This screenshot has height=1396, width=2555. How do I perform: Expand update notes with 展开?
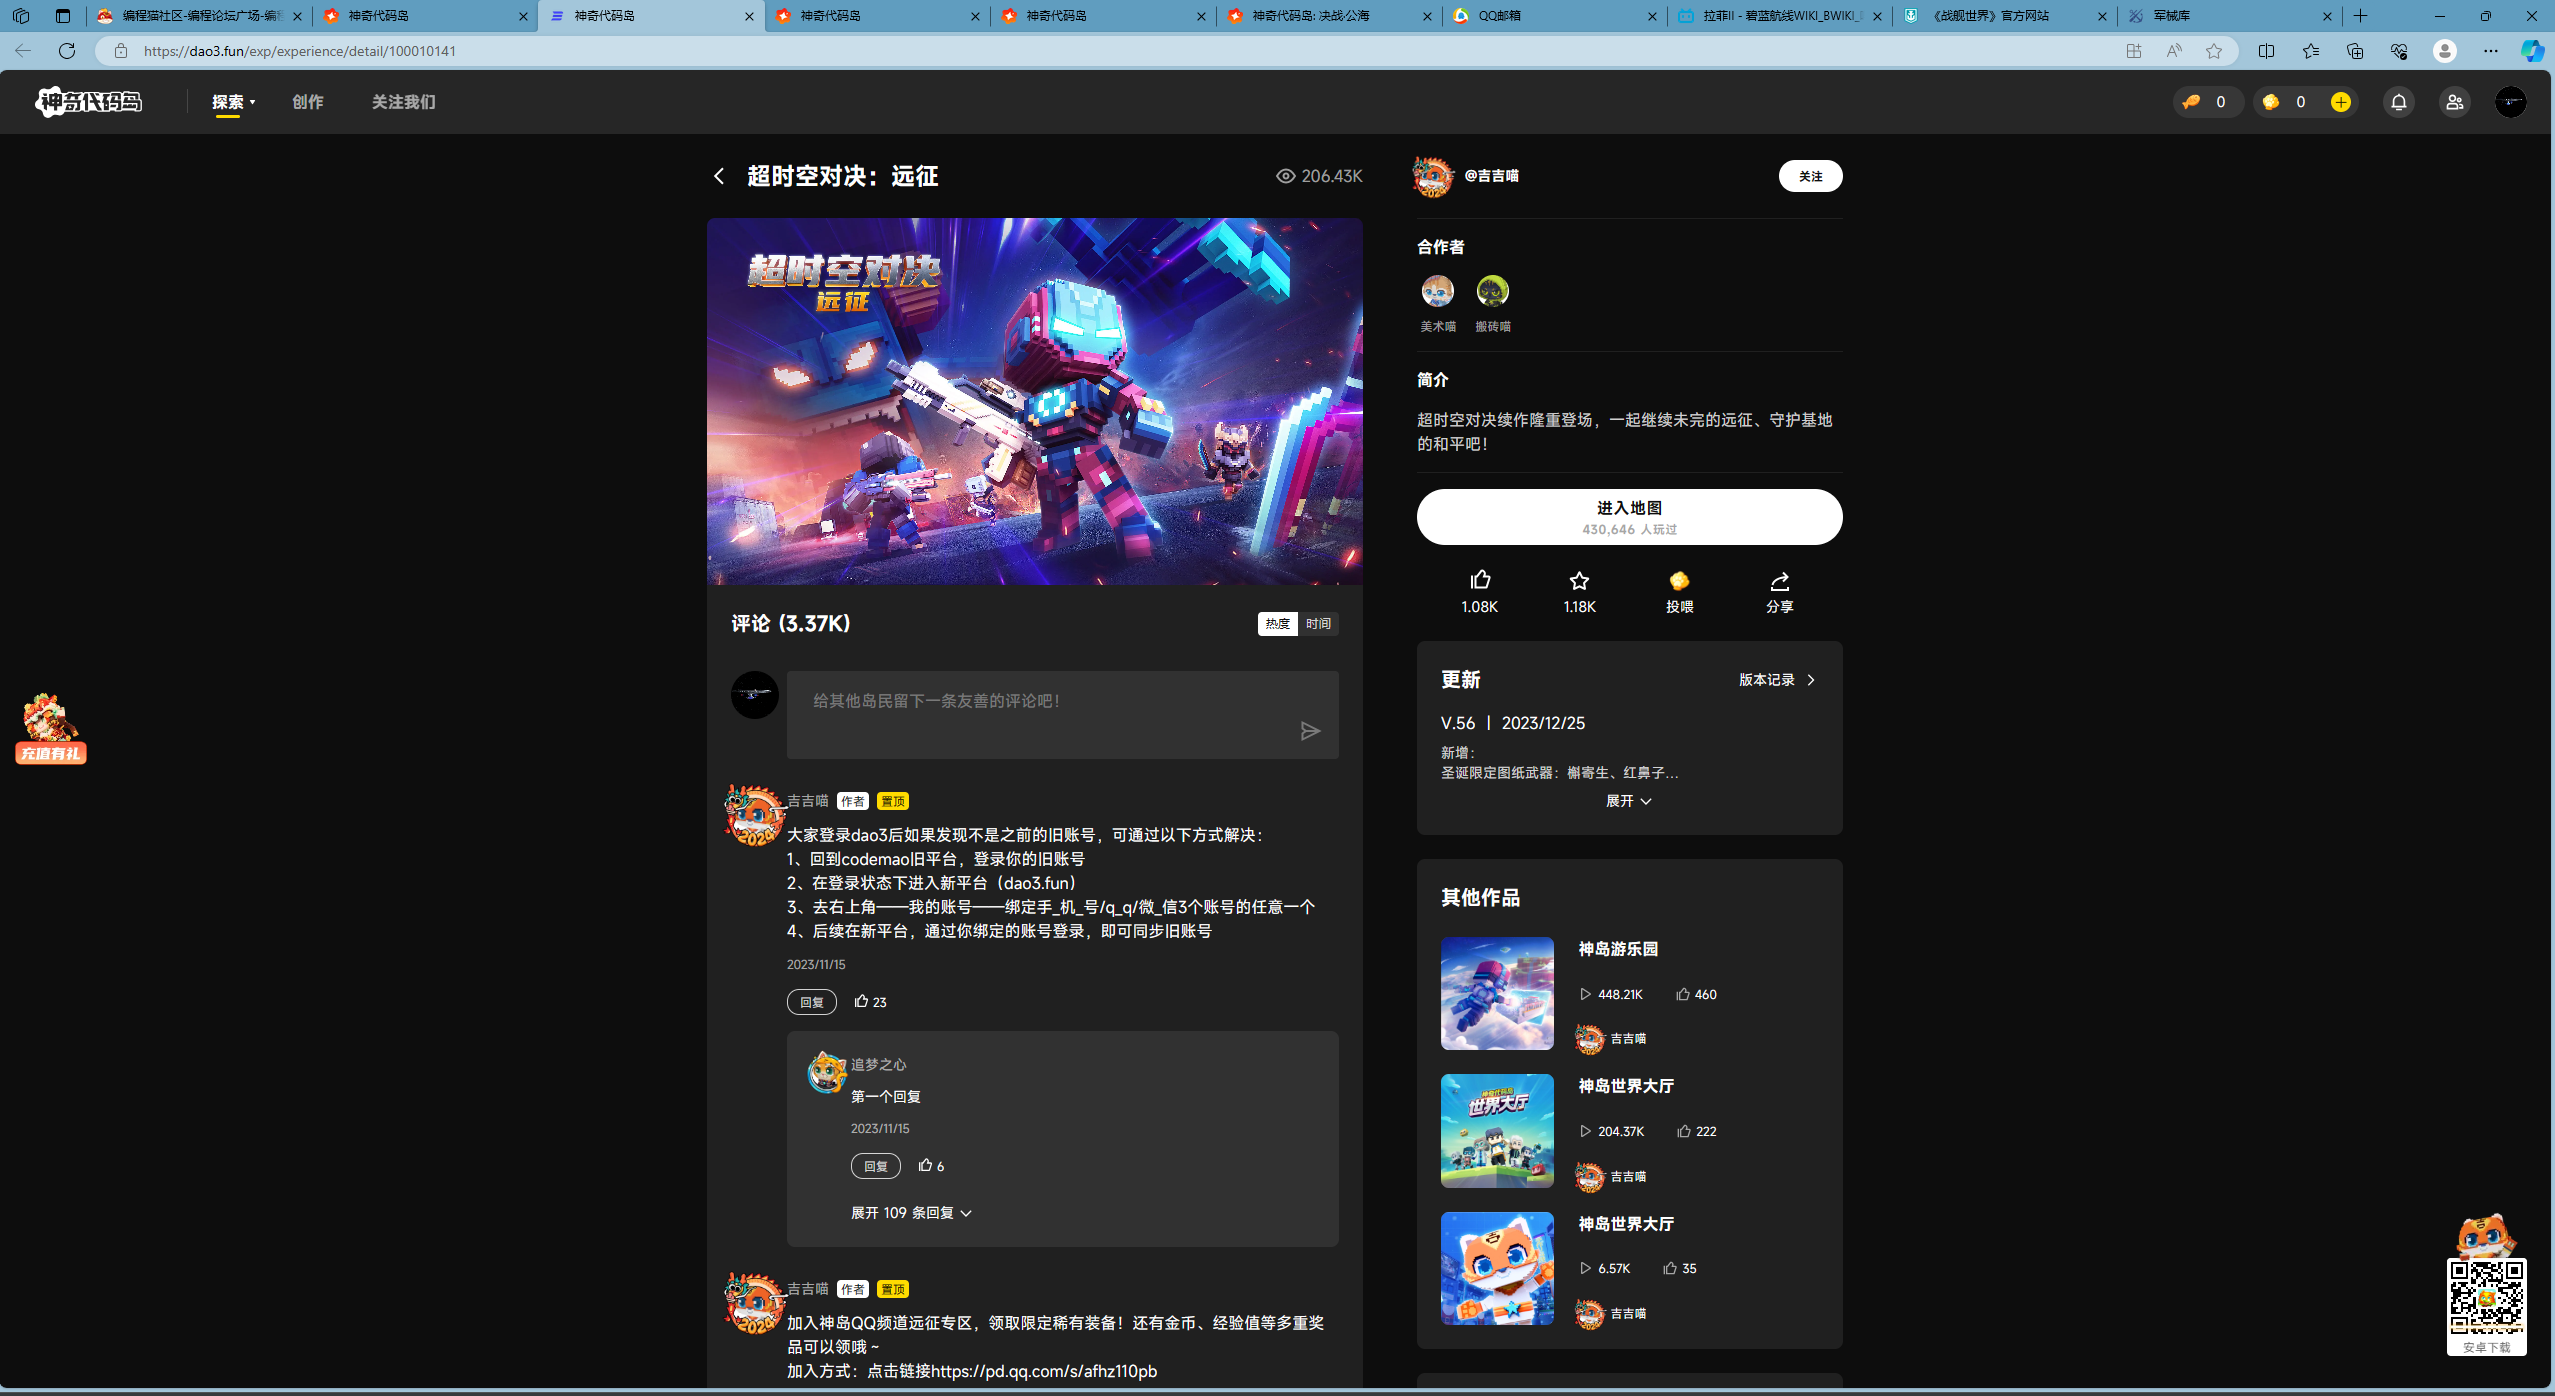point(1629,801)
